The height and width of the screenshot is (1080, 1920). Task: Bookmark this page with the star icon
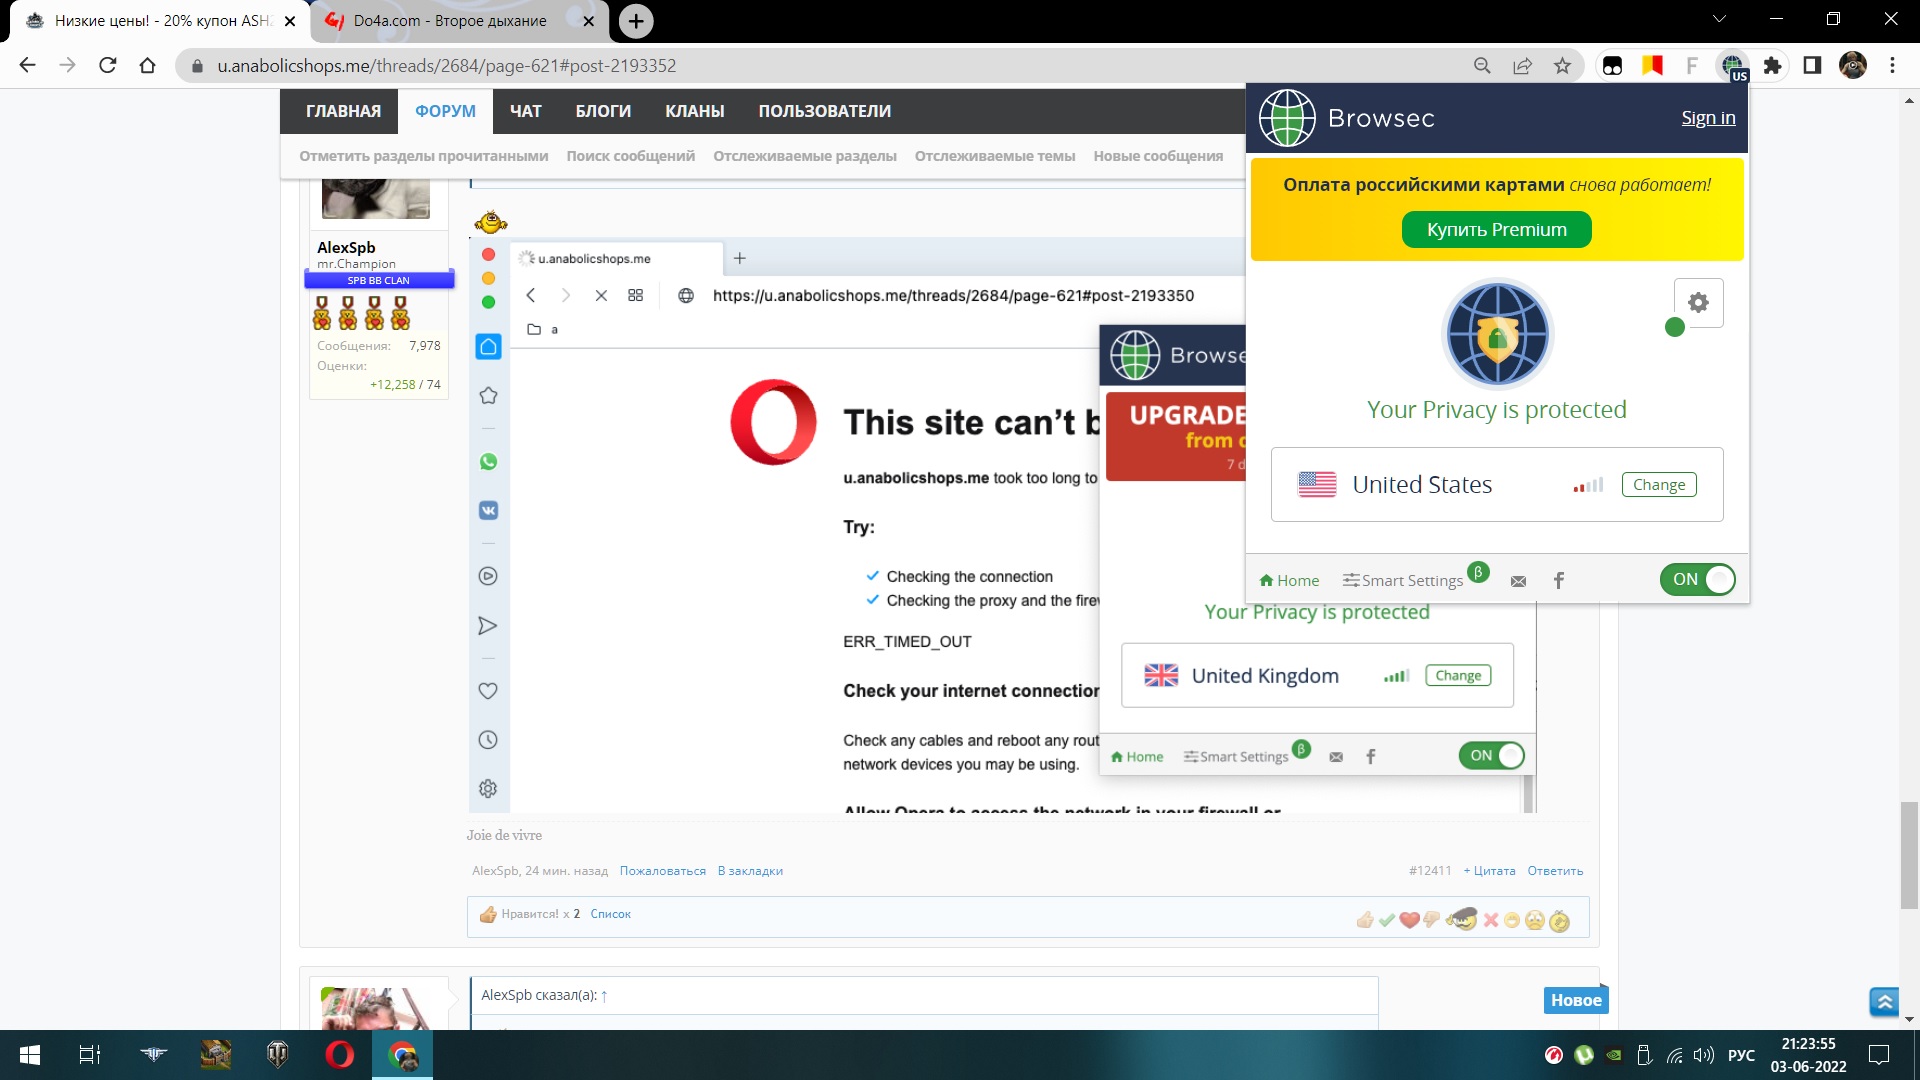pyautogui.click(x=1562, y=66)
